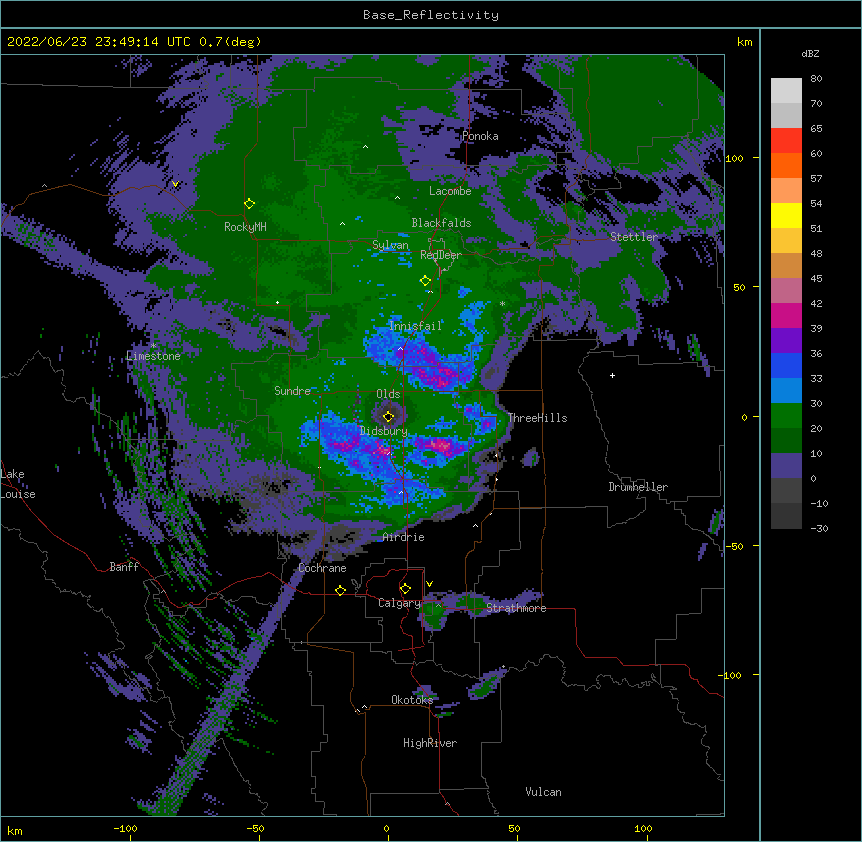Click the white plus marker north of Drumheller
The height and width of the screenshot is (842, 862).
click(612, 375)
